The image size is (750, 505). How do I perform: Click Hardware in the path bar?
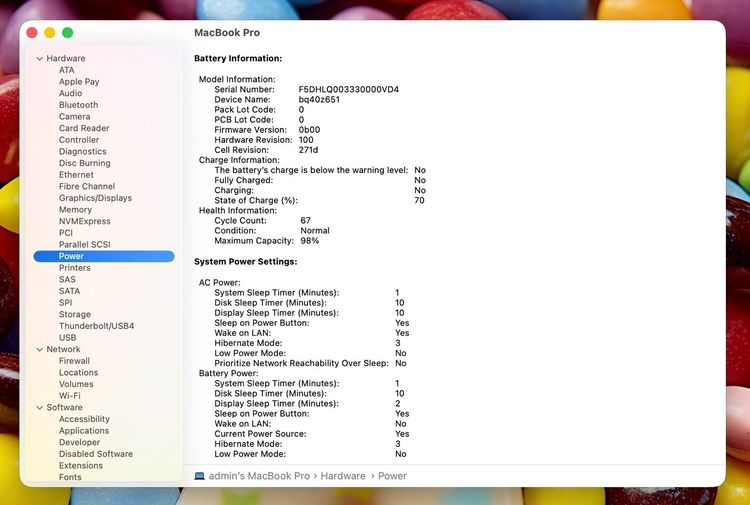343,476
